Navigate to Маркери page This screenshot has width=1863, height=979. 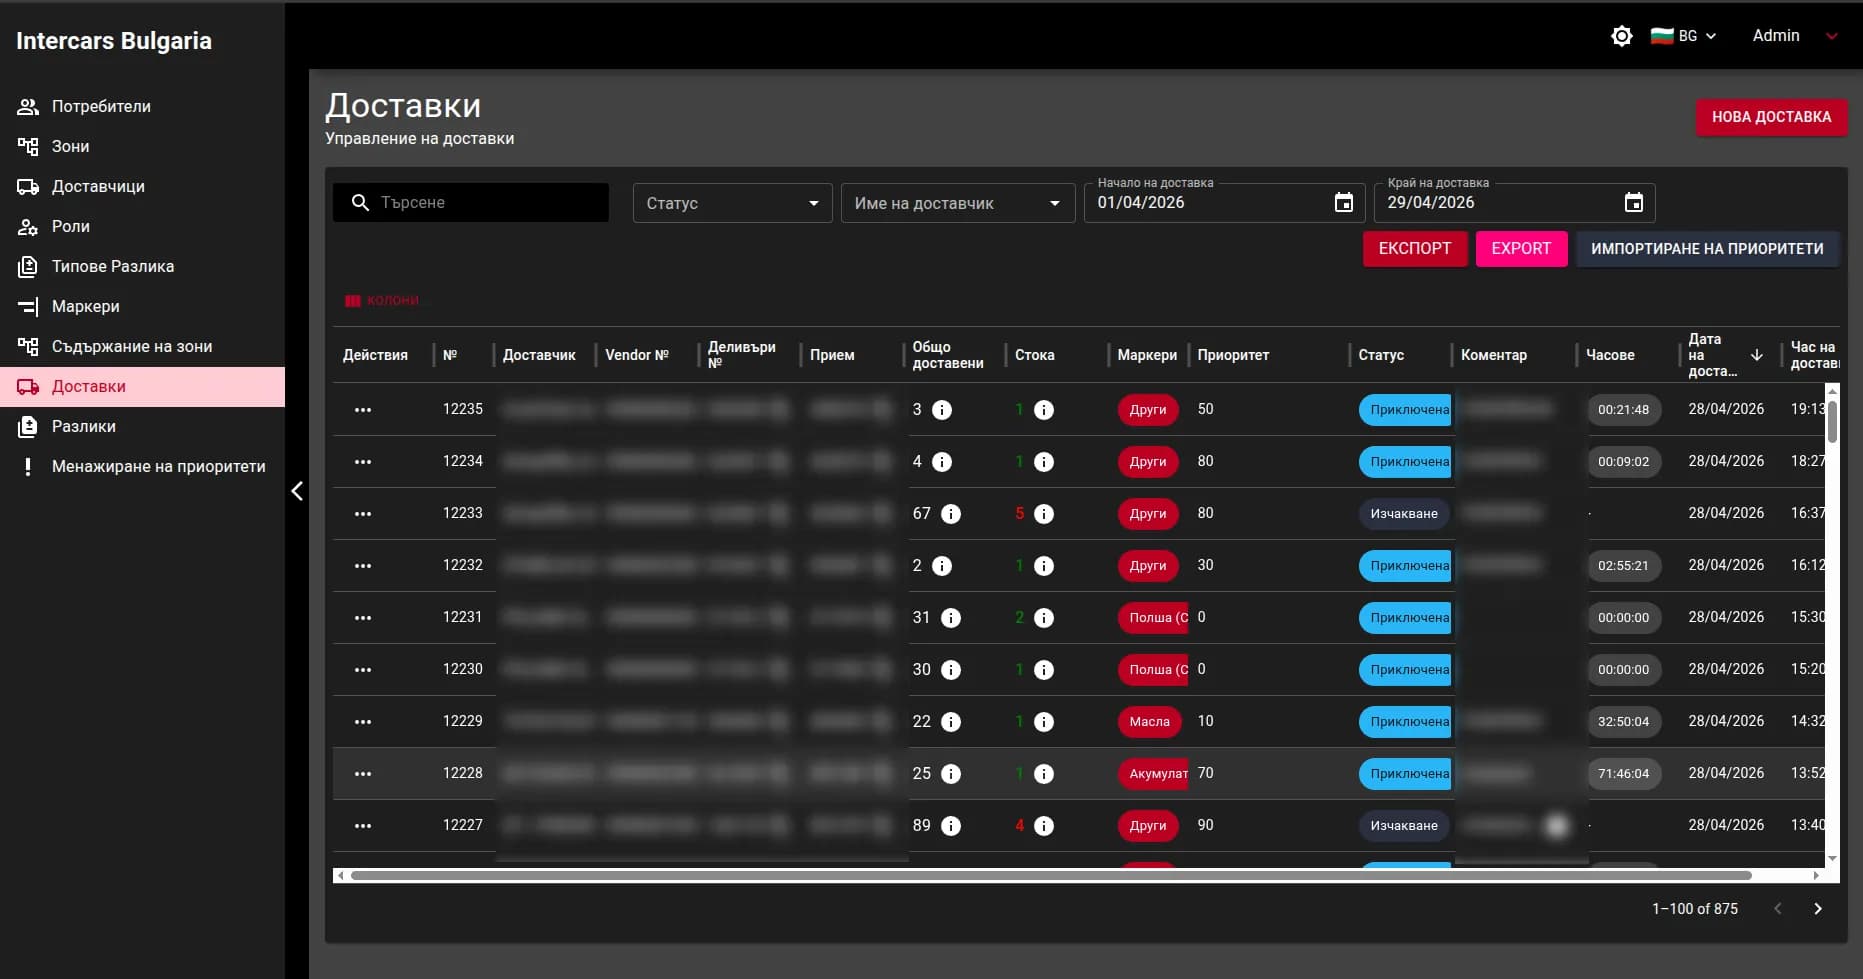142,306
